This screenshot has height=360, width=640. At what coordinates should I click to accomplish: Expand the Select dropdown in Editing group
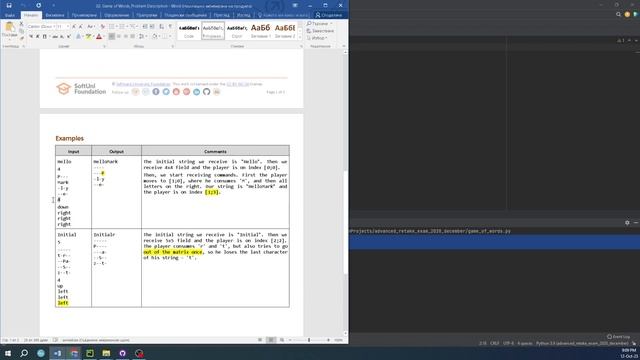tap(320, 38)
